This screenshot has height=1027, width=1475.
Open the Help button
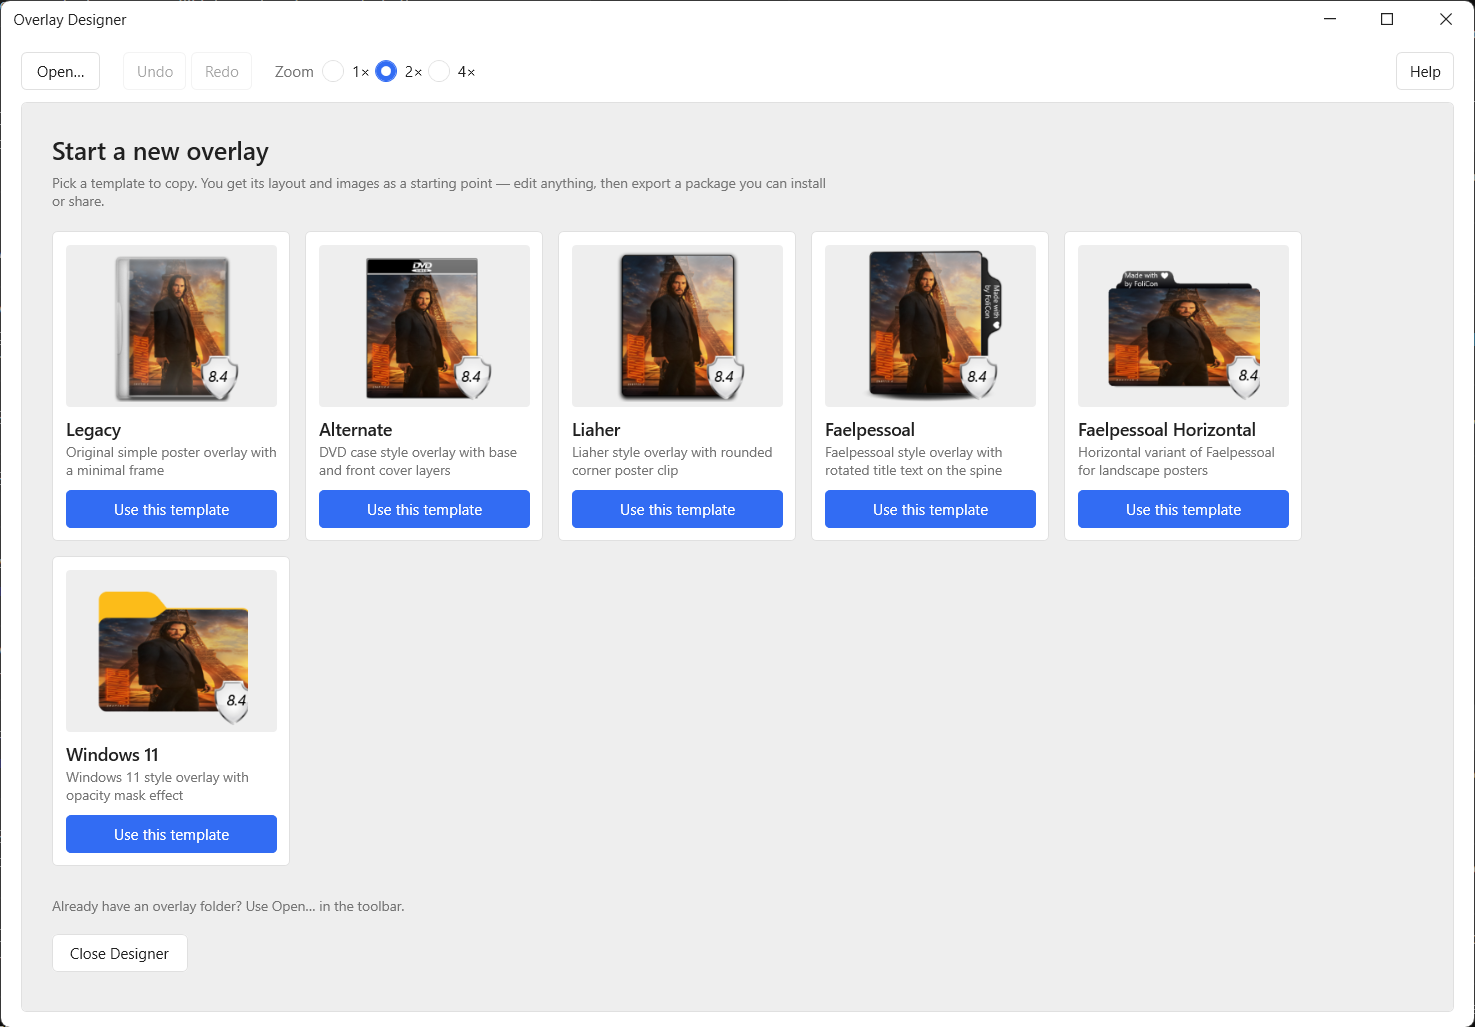coord(1425,71)
